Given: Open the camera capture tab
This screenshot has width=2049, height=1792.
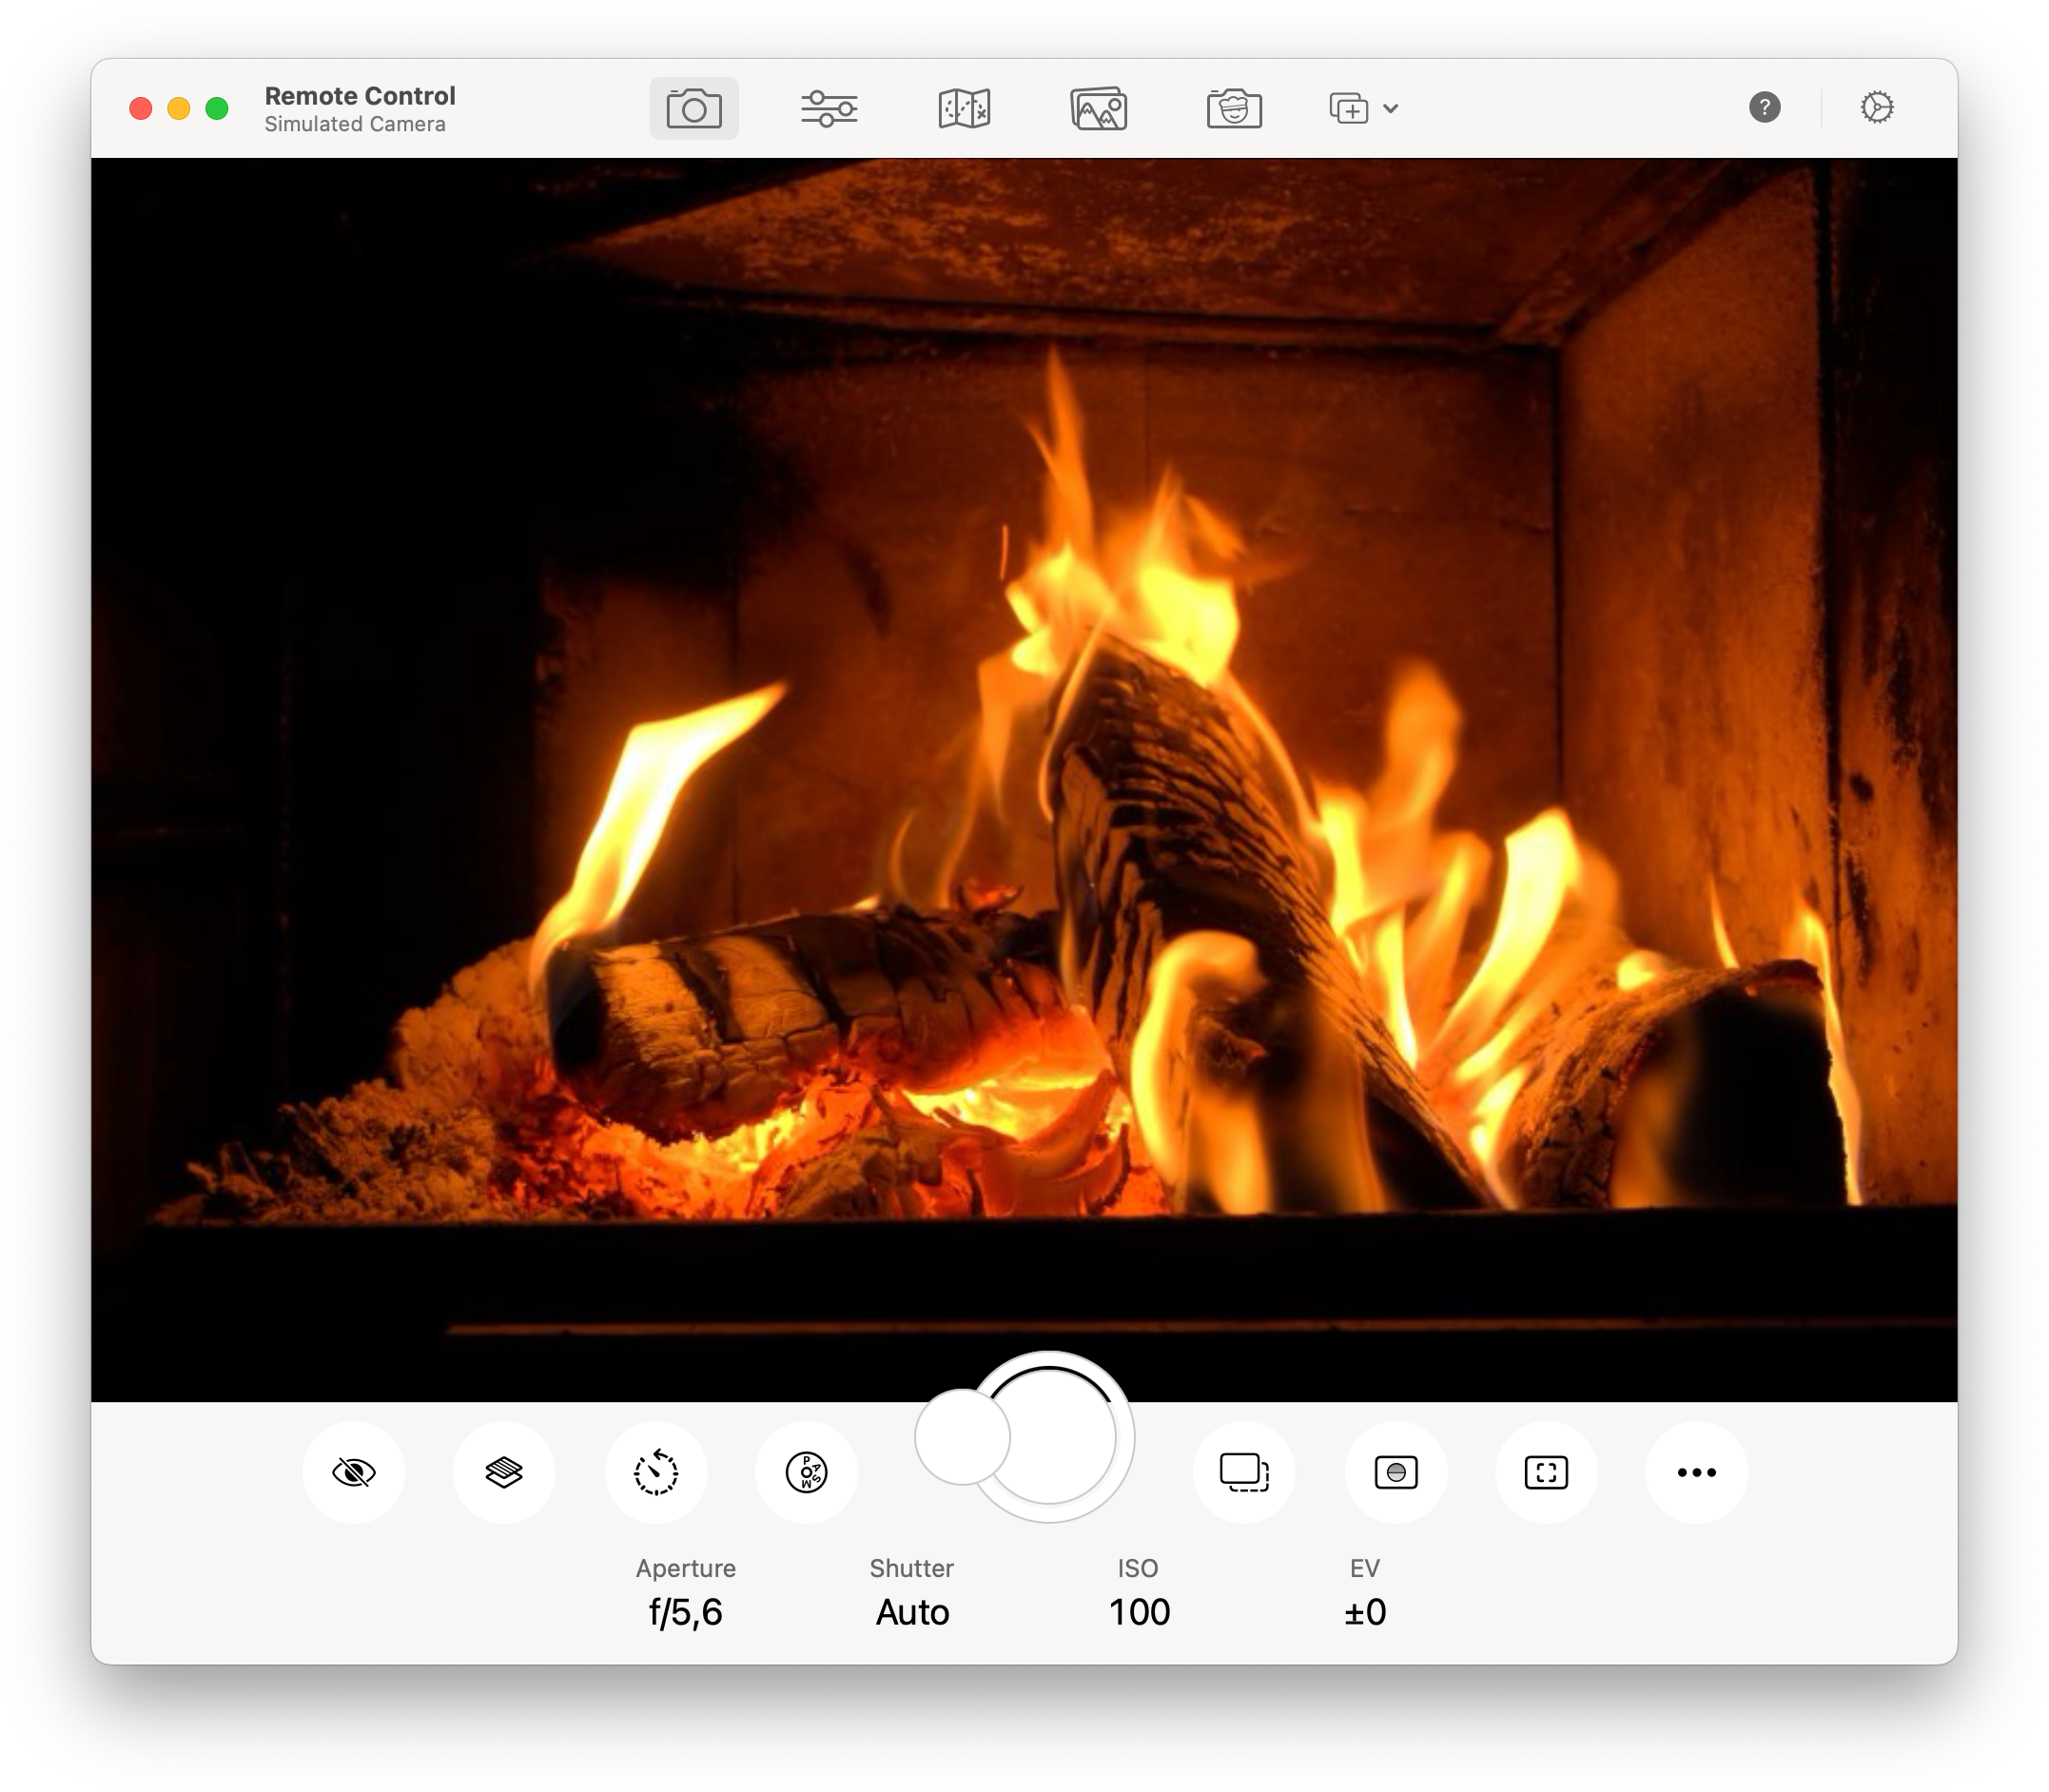Looking at the screenshot, I should pos(693,108).
